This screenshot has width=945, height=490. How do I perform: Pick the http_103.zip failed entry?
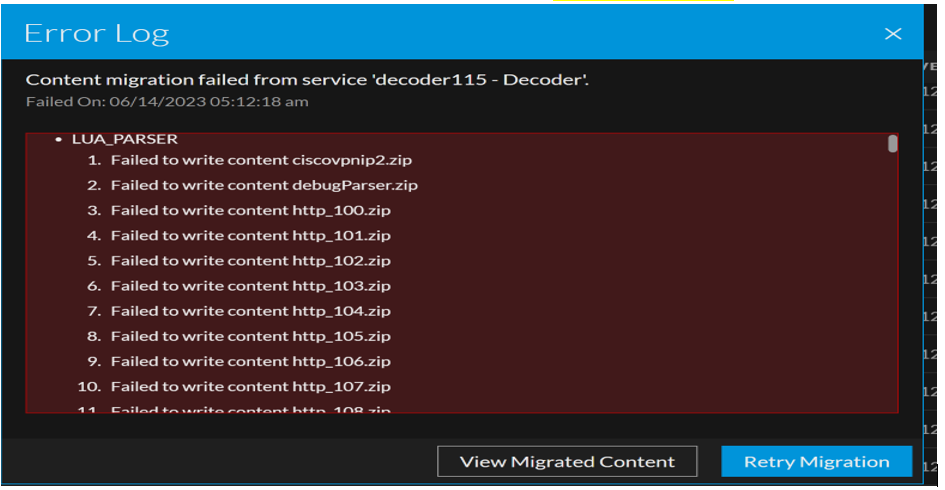(250, 286)
